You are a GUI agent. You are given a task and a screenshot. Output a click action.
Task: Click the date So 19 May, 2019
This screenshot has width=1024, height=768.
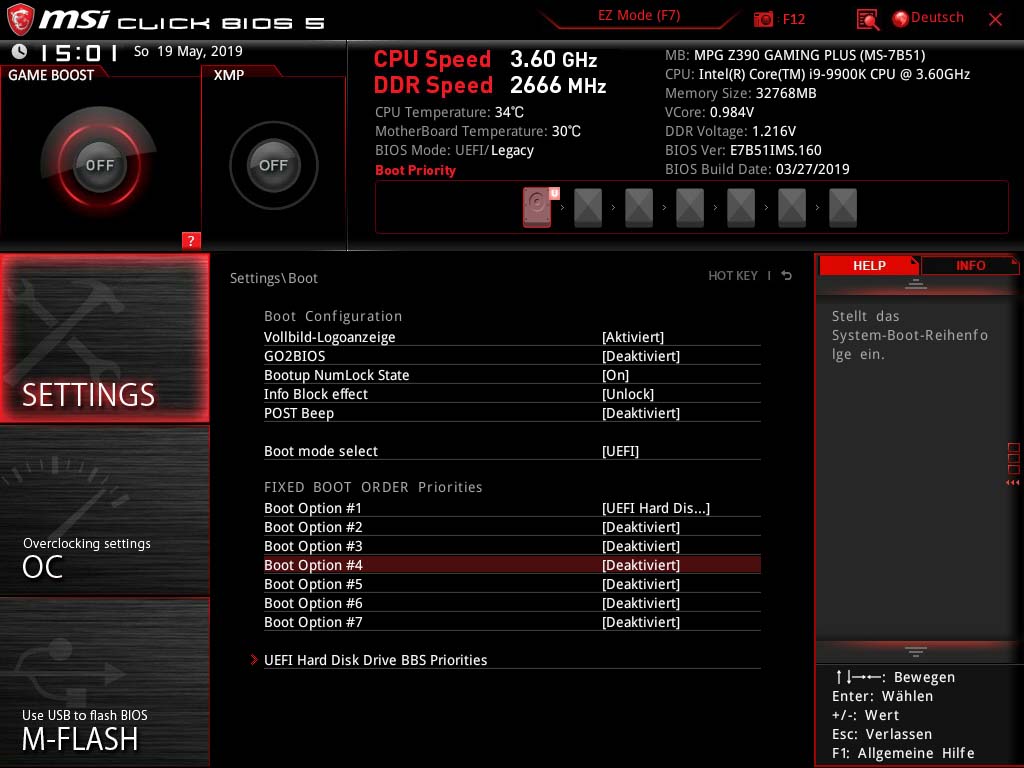188,52
